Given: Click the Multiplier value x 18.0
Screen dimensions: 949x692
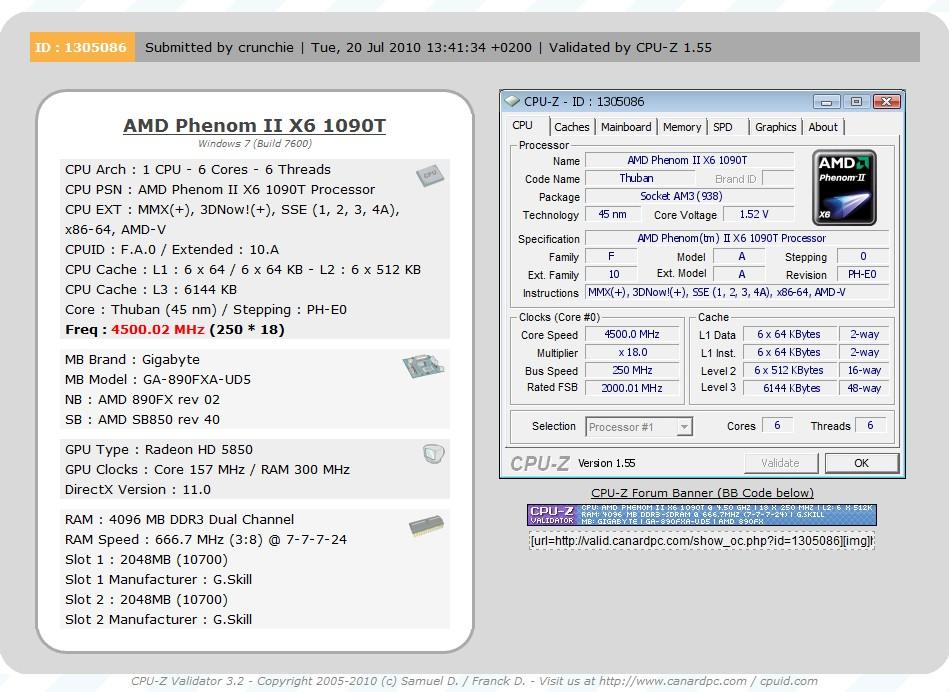Looking at the screenshot, I should tap(632, 352).
